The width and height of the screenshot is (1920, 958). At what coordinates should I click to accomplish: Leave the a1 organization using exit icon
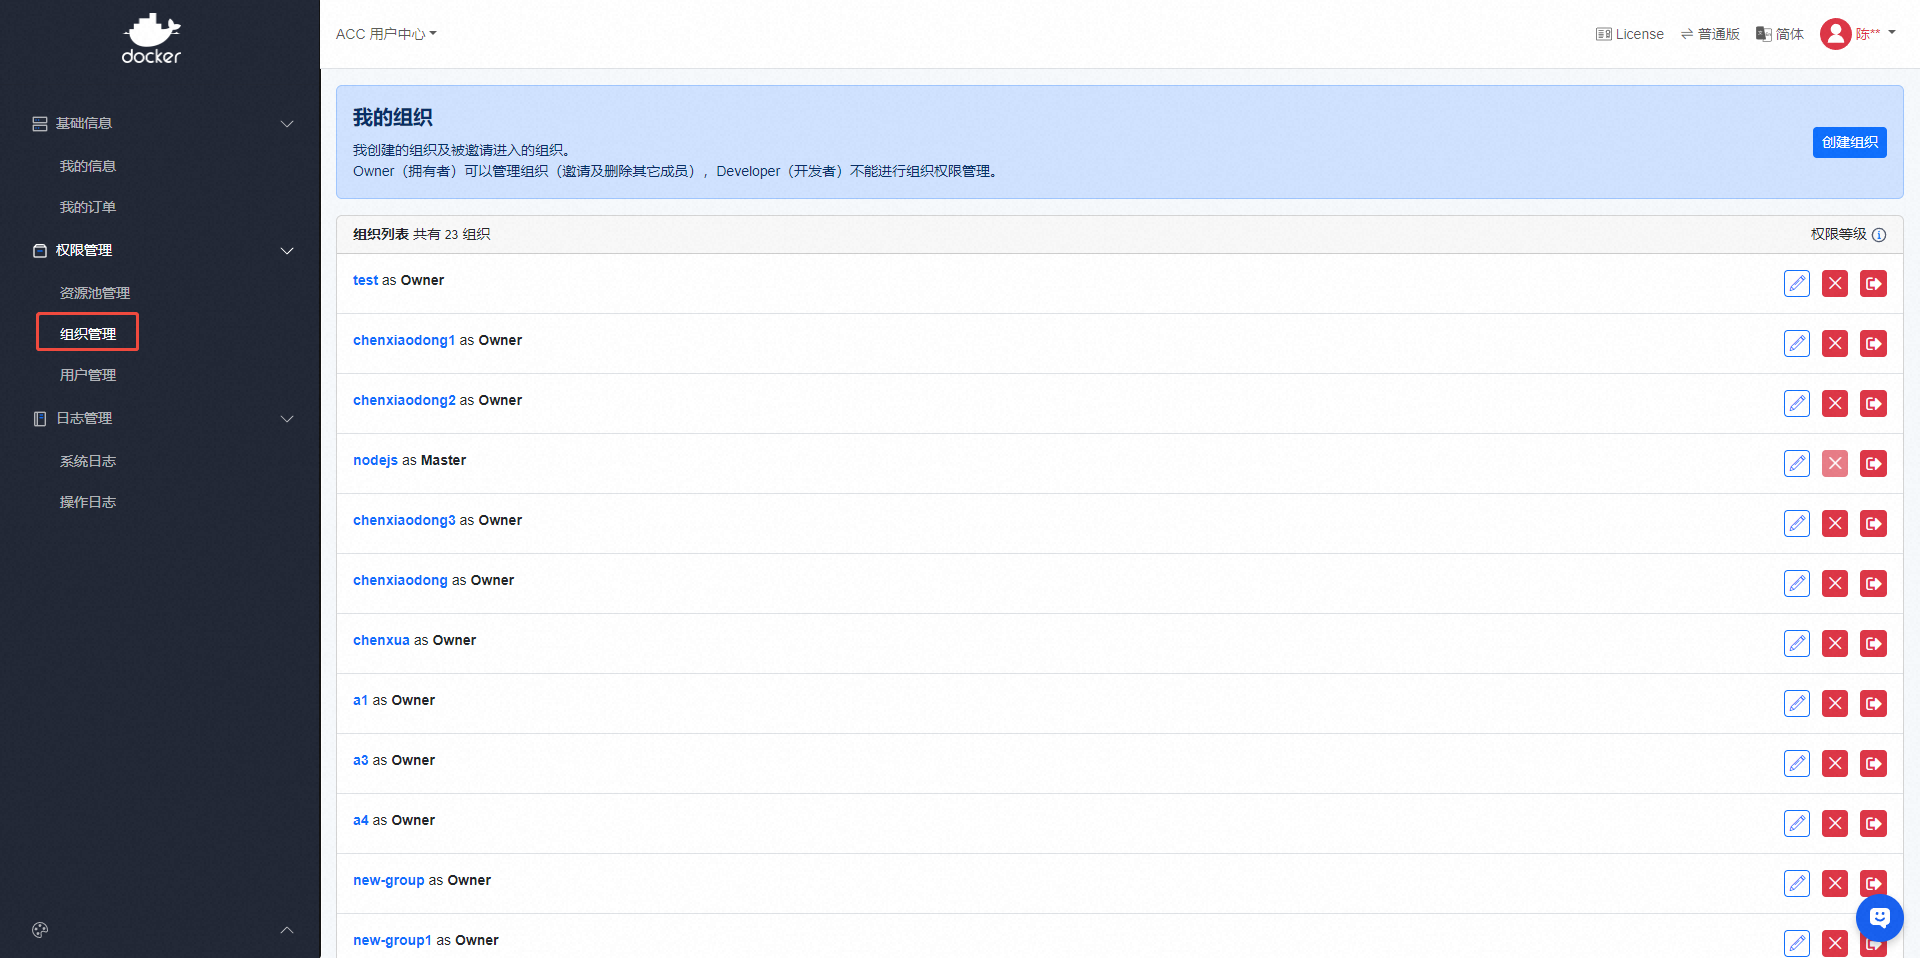coord(1872,704)
